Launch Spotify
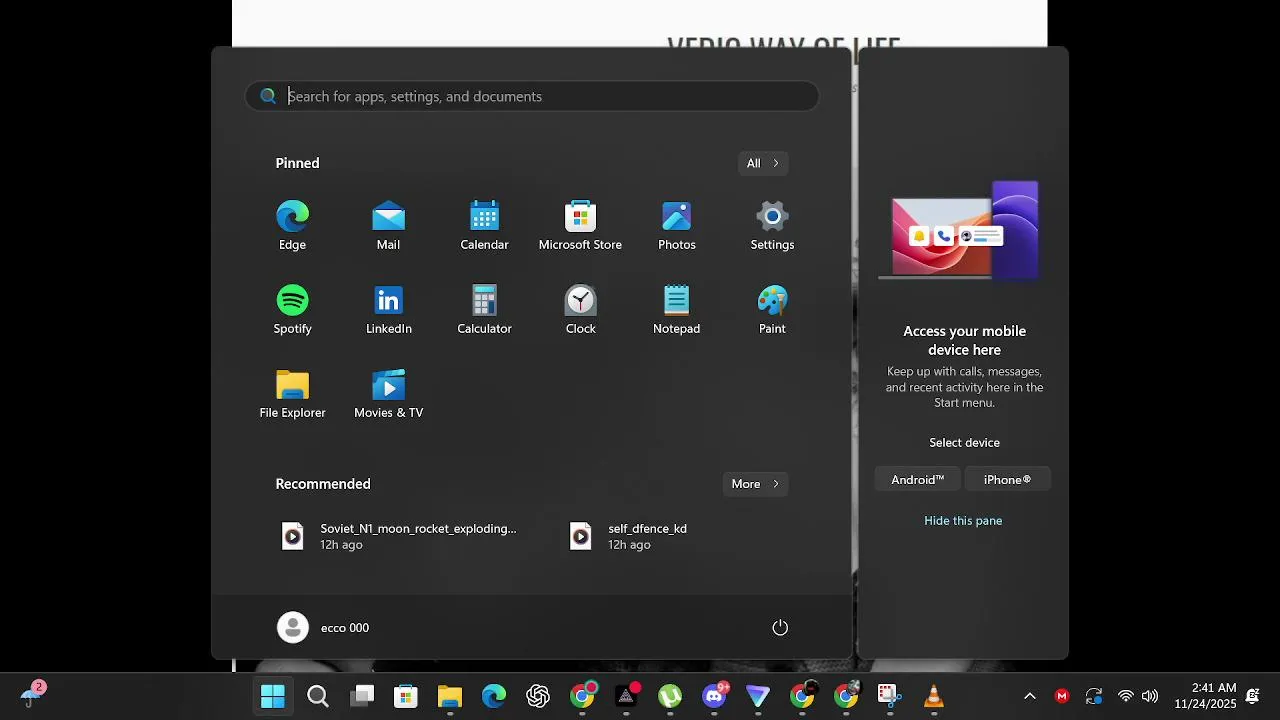 click(292, 310)
